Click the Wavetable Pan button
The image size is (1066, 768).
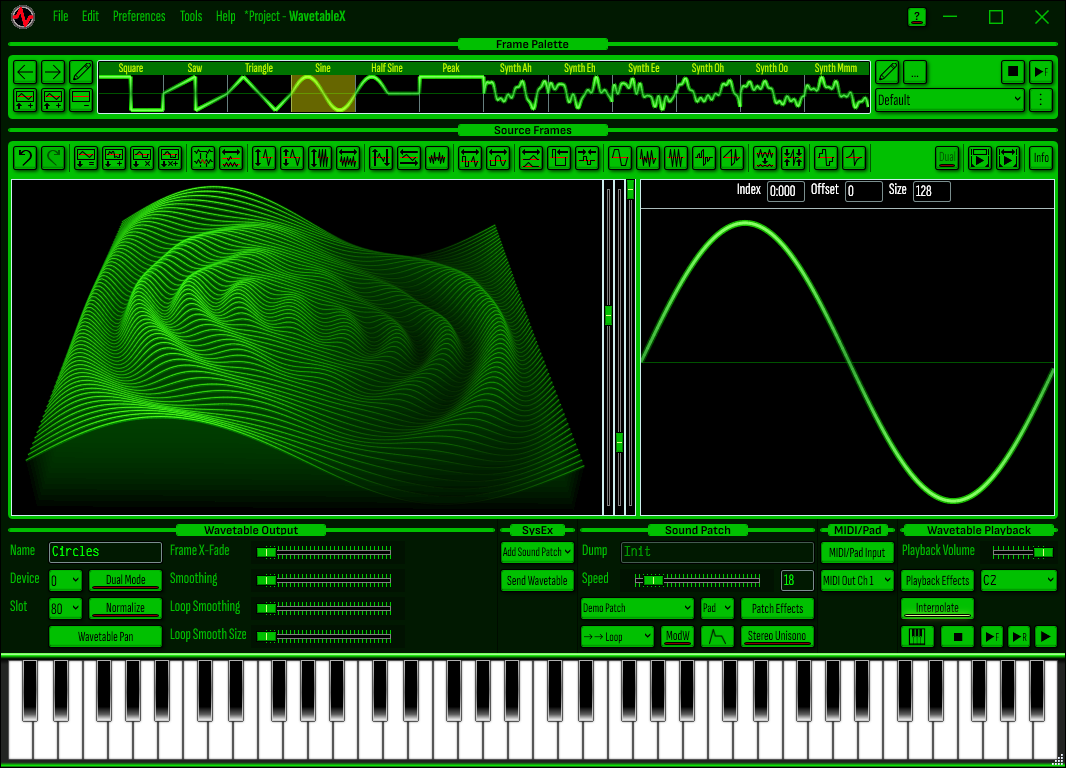pyautogui.click(x=105, y=637)
